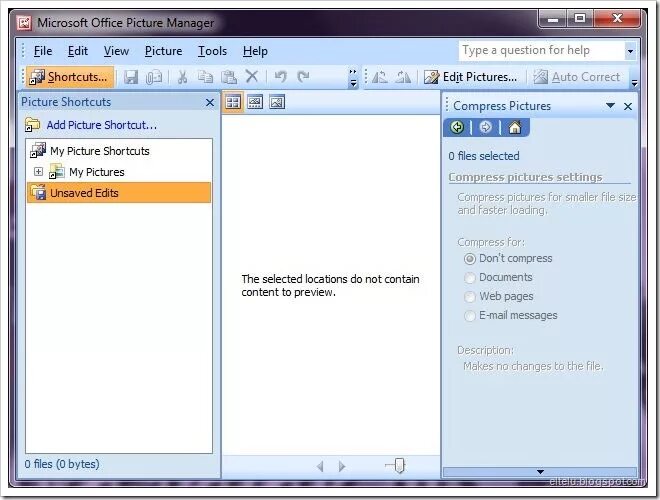Image resolution: width=660 pixels, height=500 pixels.
Task: Click the Copy icon
Action: (205, 77)
